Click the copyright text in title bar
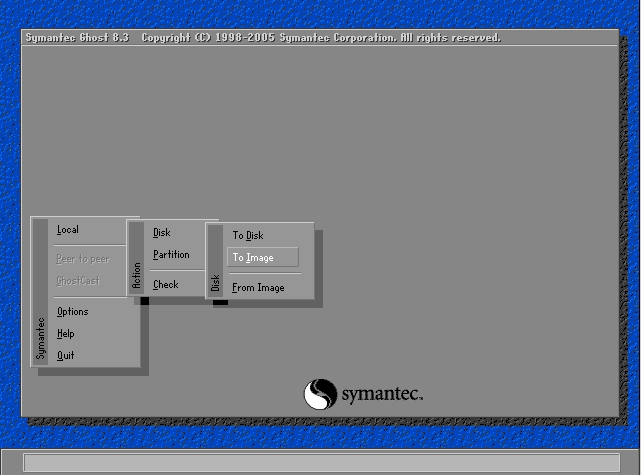The image size is (641, 475). point(321,38)
